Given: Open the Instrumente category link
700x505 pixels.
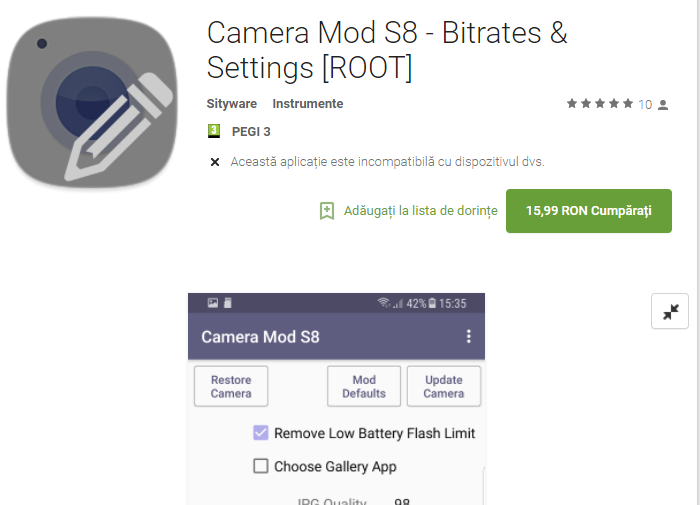Looking at the screenshot, I should [x=308, y=104].
